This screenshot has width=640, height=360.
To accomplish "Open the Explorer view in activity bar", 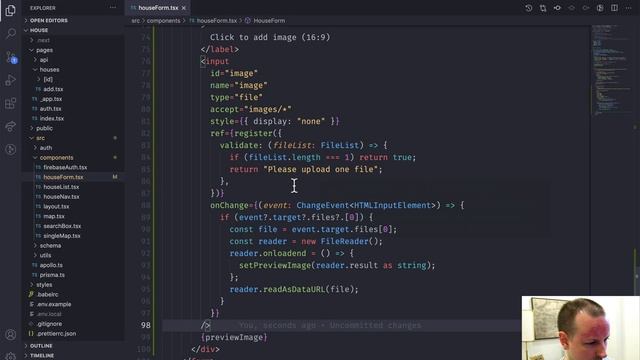I will [11, 10].
